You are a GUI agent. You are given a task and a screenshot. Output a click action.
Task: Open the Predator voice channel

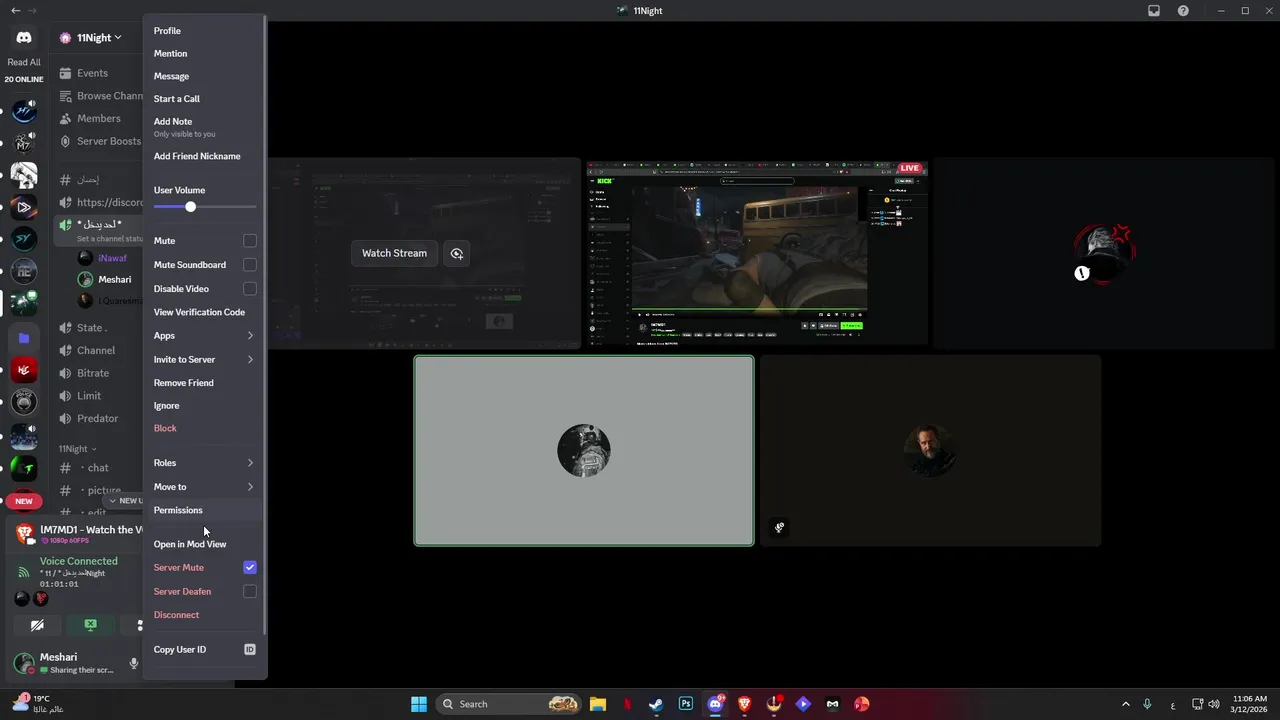pos(97,418)
